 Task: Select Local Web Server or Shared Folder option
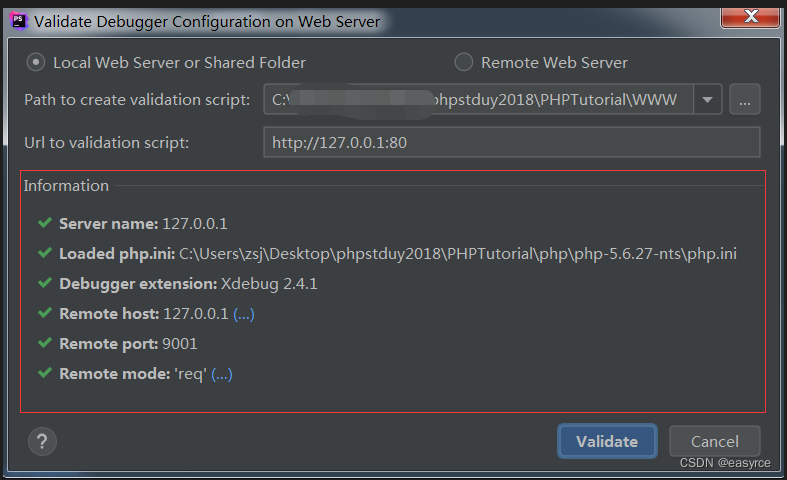(x=37, y=62)
